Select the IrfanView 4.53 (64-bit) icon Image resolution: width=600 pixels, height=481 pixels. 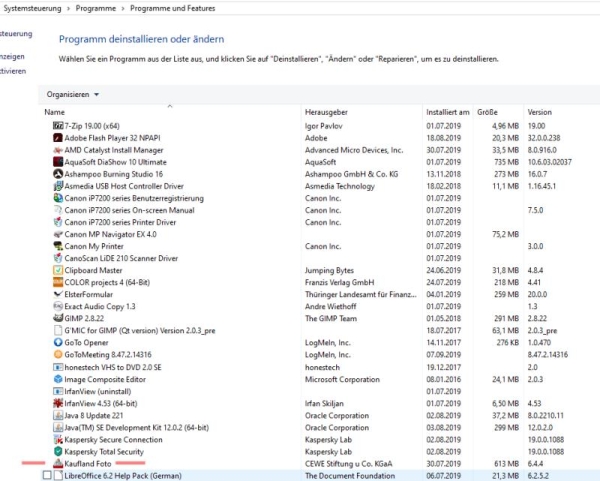[x=57, y=403]
